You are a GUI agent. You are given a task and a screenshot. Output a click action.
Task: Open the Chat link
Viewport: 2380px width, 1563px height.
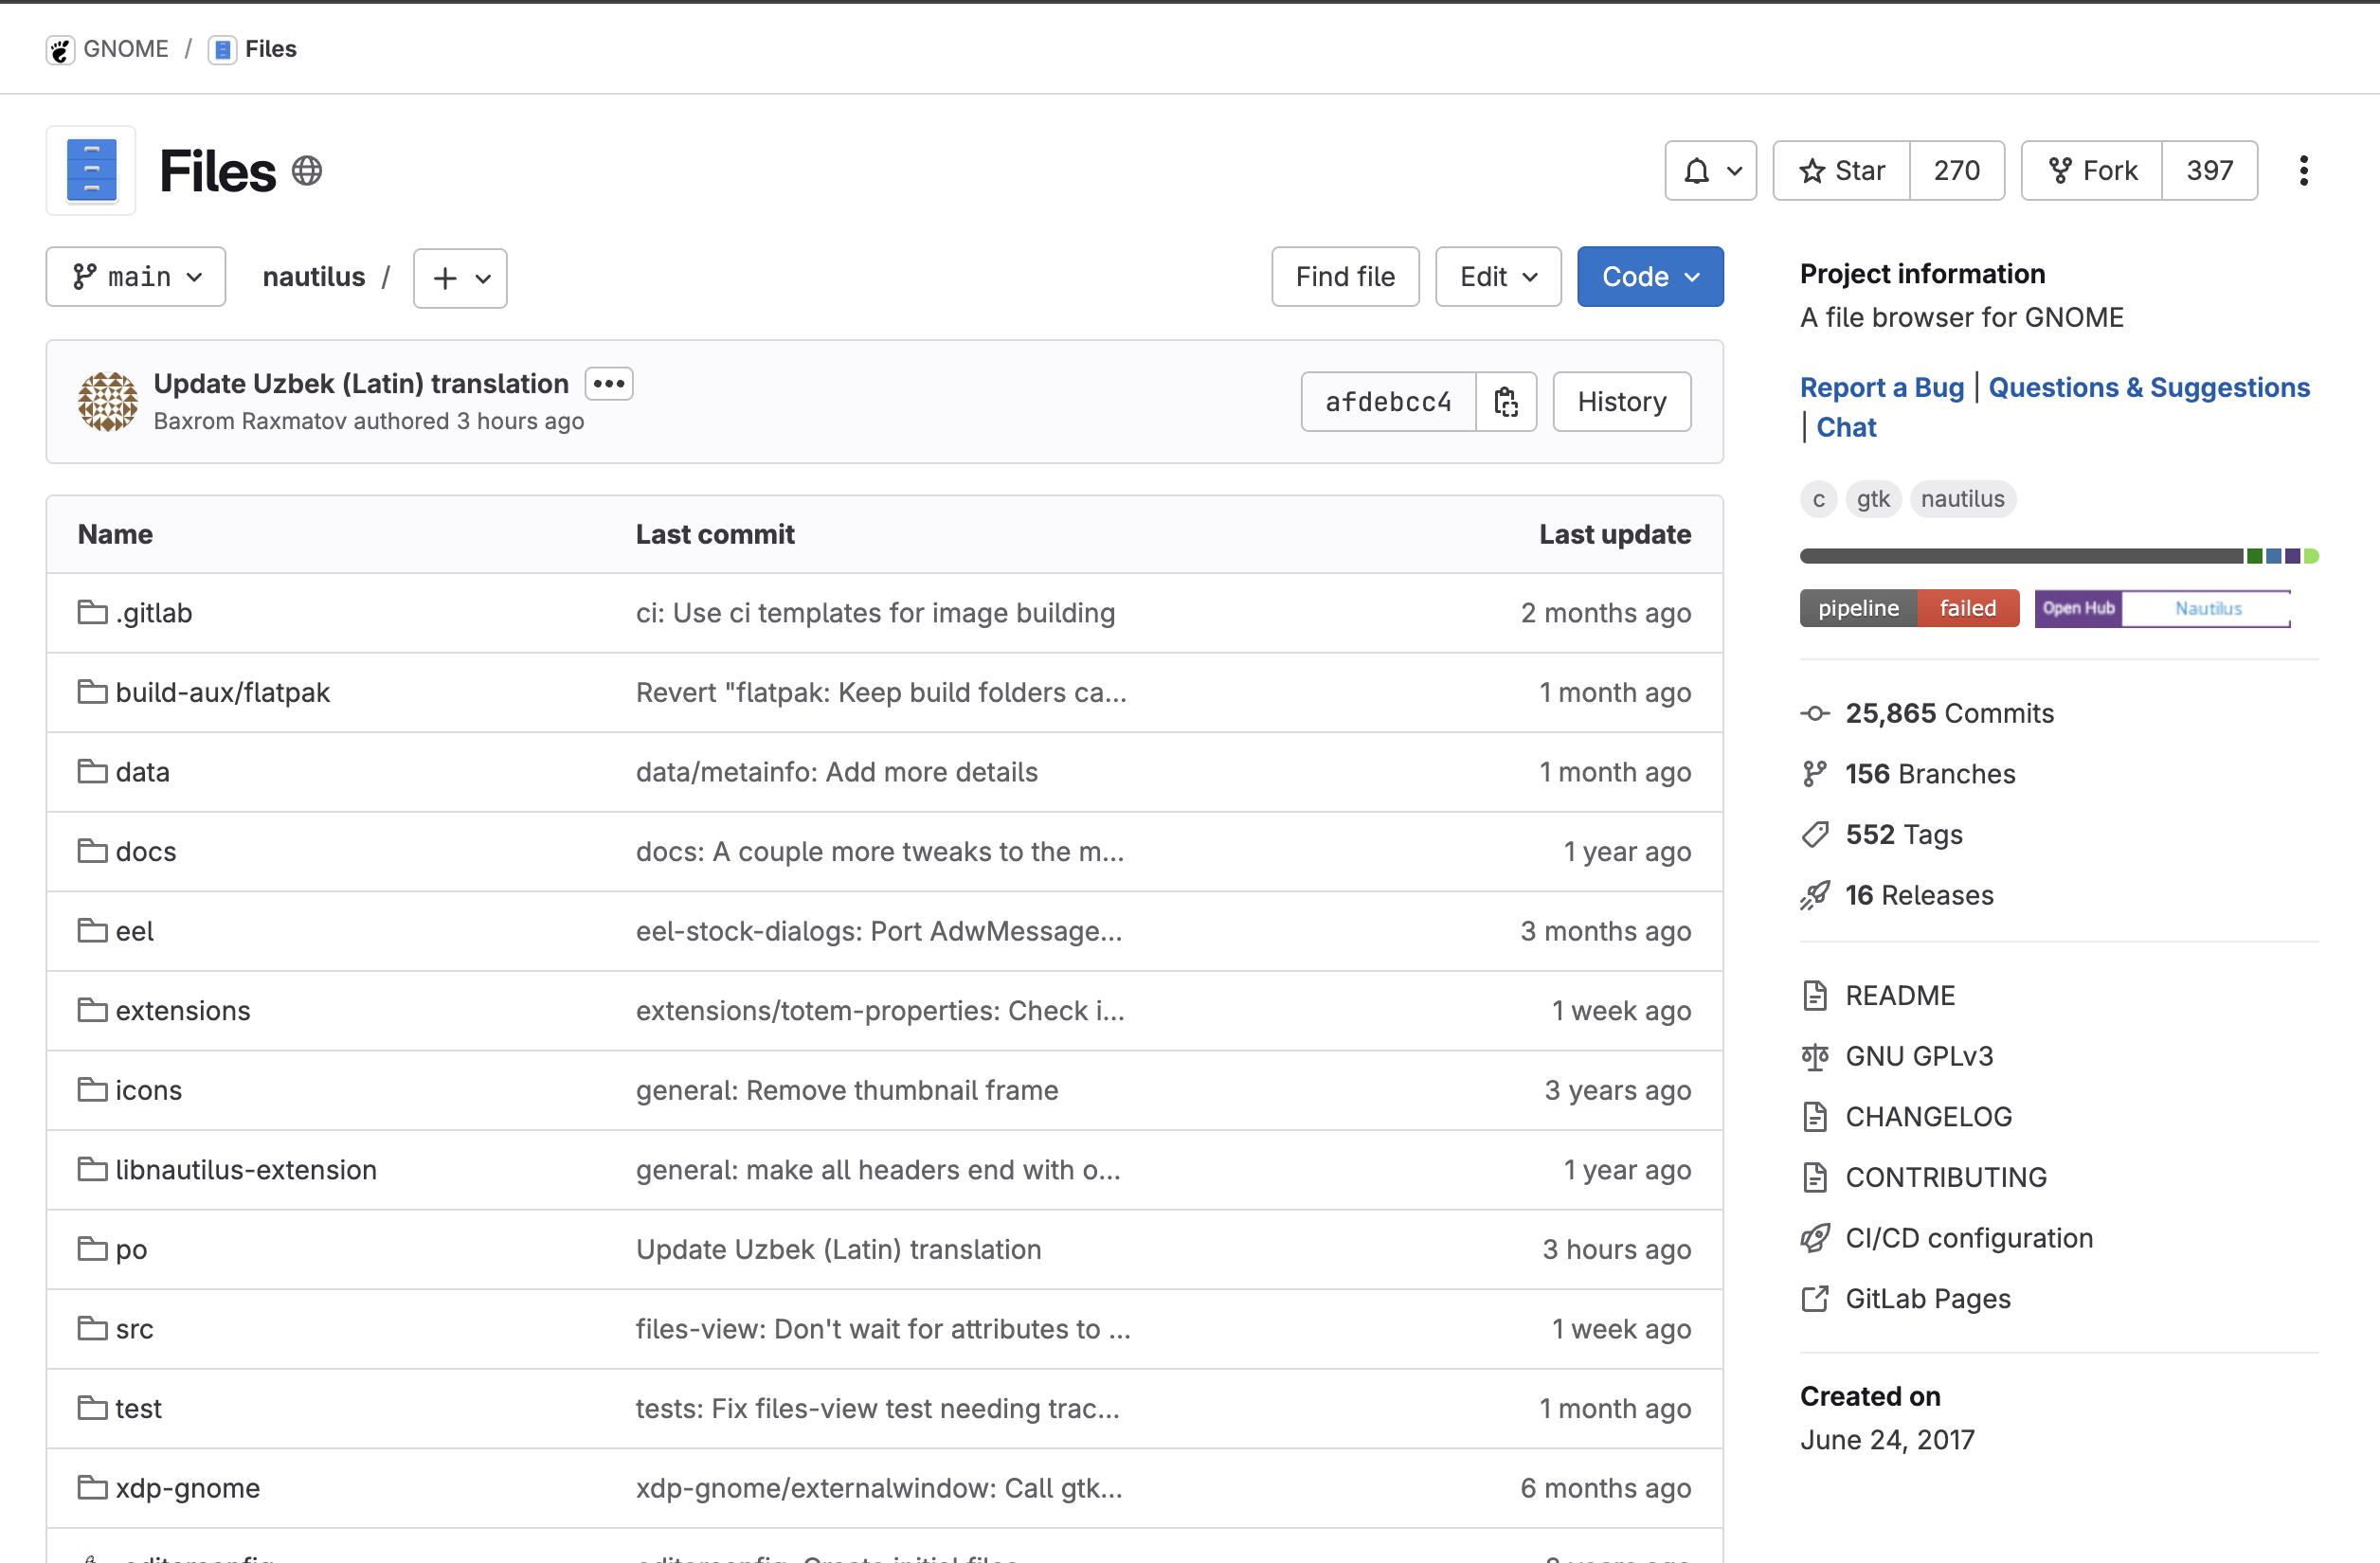(1846, 427)
